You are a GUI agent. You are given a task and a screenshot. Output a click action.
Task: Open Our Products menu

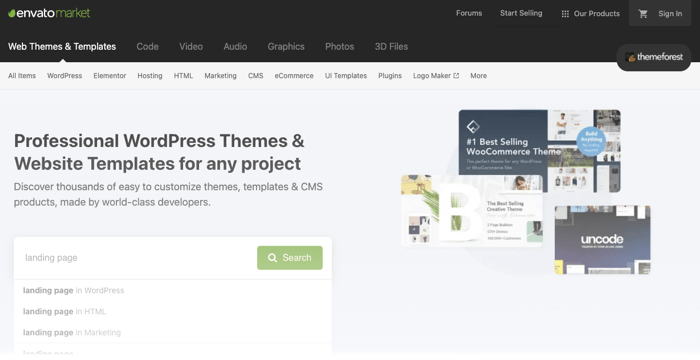(590, 14)
